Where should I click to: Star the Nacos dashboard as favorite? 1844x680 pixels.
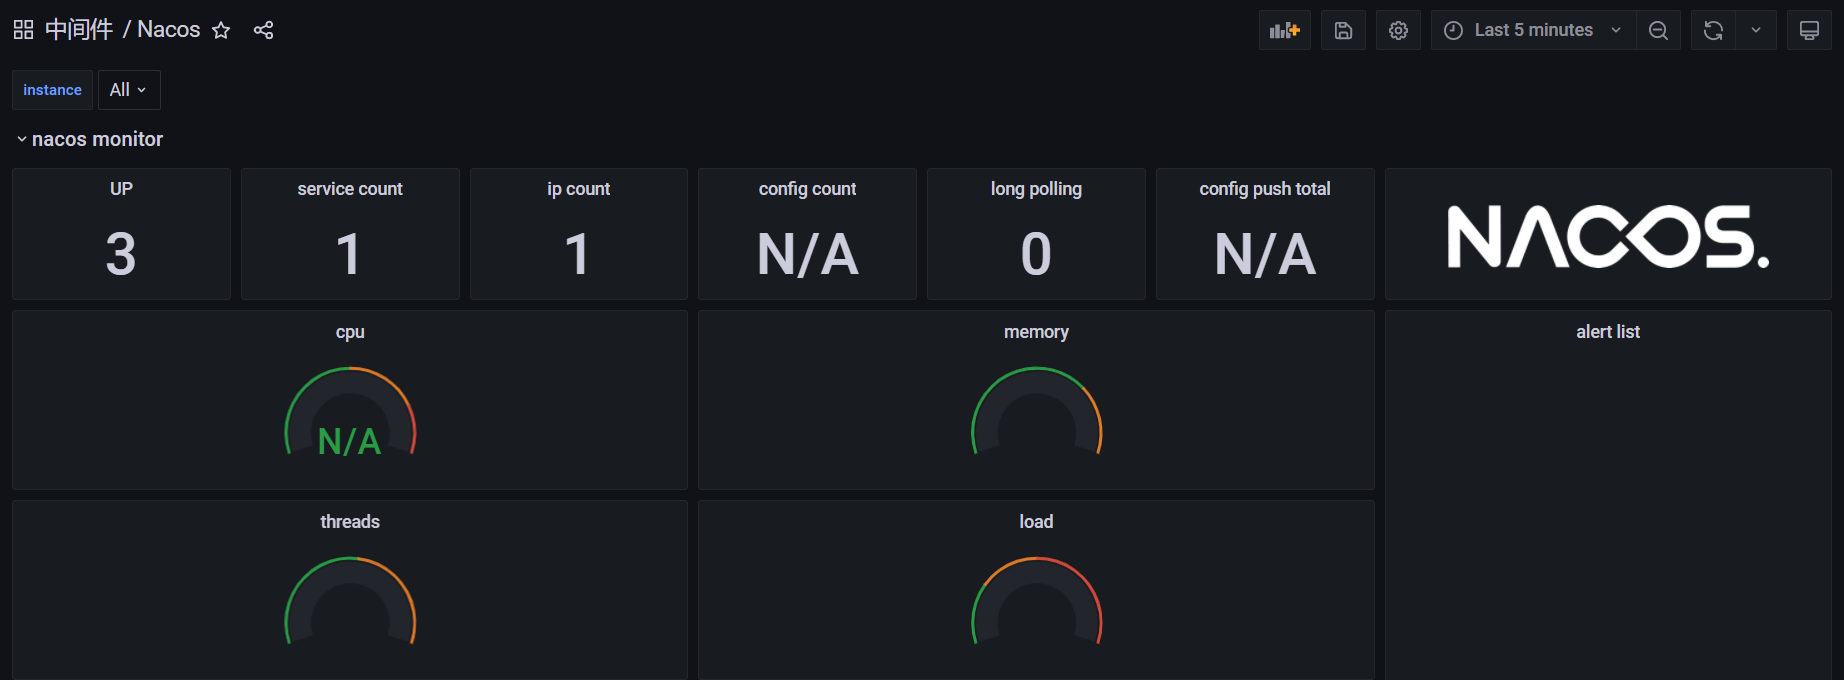click(x=221, y=30)
